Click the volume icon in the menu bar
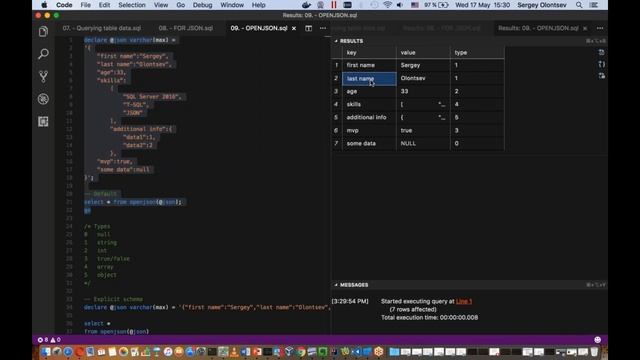This screenshot has height=360, width=640. [x=400, y=5]
